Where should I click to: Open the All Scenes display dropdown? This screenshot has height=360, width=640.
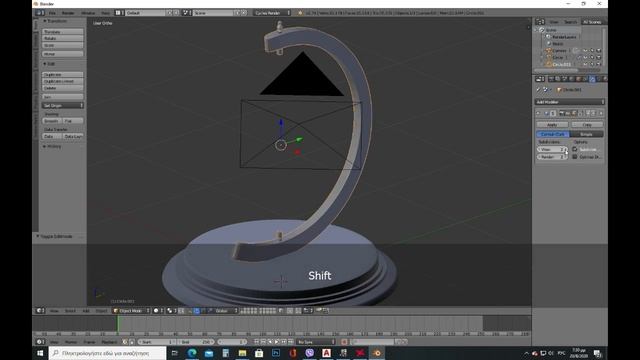tap(593, 22)
